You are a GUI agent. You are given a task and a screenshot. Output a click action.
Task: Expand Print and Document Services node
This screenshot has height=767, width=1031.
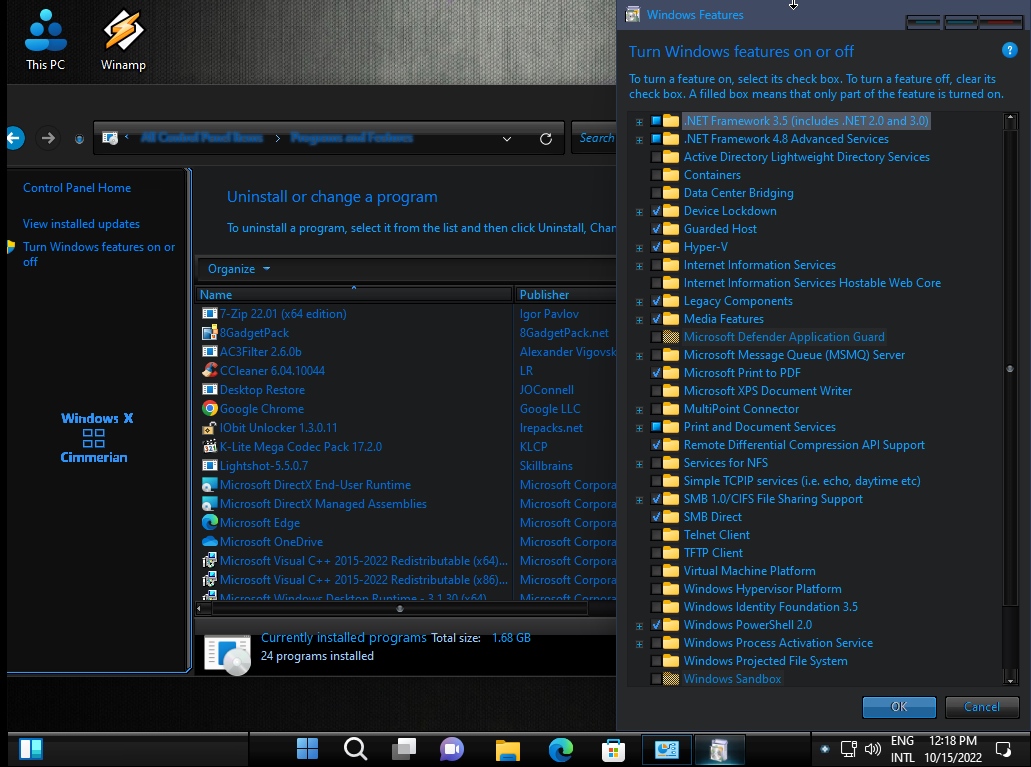click(x=639, y=428)
